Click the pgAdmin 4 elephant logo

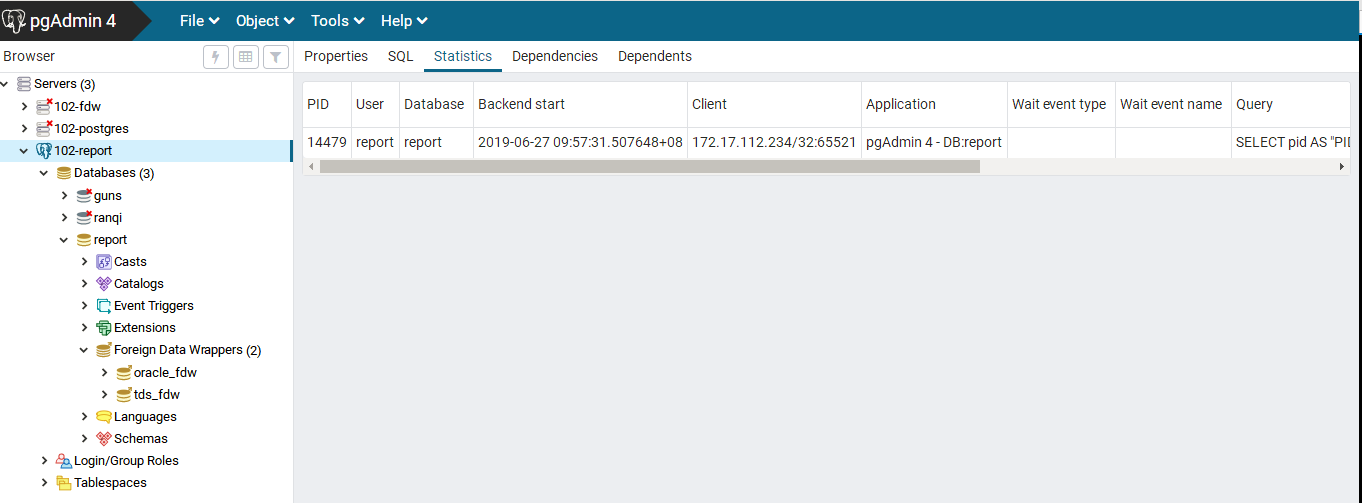tap(15, 20)
